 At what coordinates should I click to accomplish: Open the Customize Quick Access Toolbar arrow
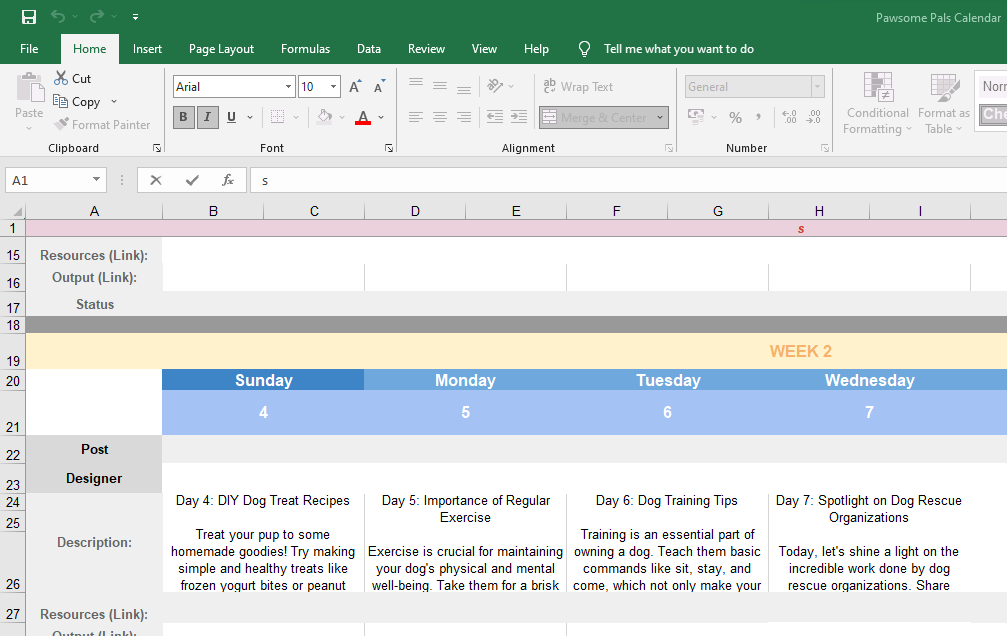(x=136, y=17)
